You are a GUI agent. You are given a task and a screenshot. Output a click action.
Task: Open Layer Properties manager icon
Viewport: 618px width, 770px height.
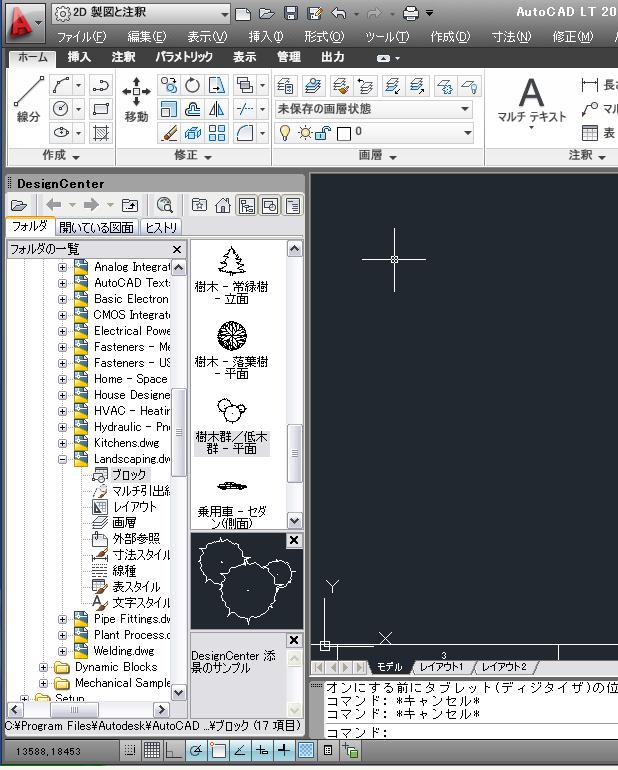coord(285,86)
